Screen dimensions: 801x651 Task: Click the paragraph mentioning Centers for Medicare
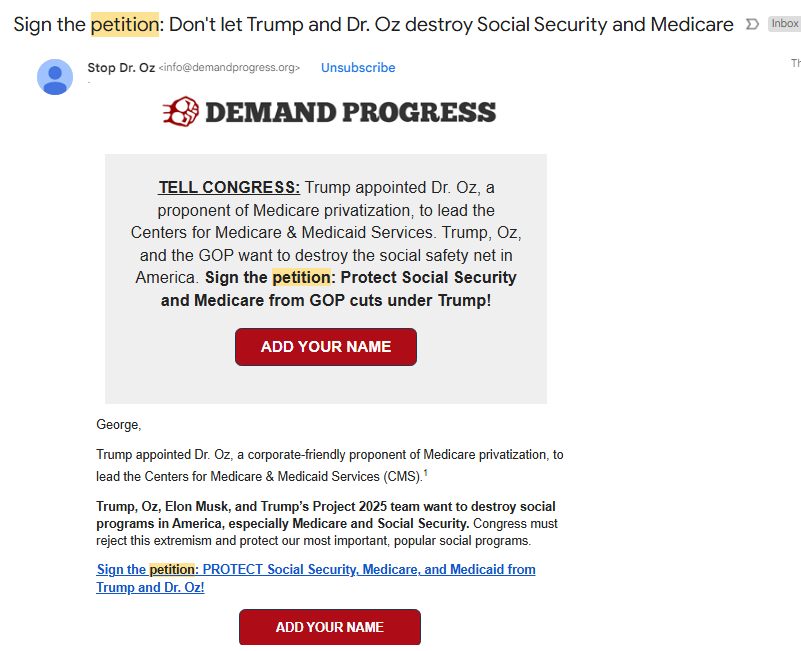point(329,465)
